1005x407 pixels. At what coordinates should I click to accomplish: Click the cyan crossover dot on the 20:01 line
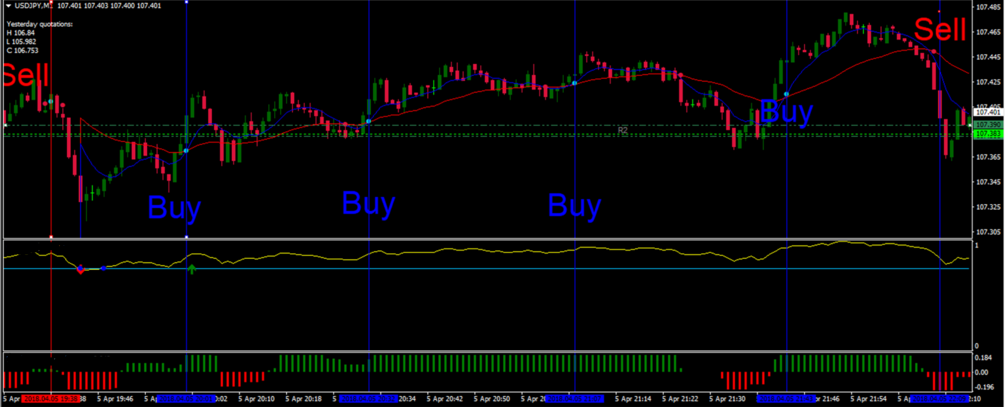[186, 151]
